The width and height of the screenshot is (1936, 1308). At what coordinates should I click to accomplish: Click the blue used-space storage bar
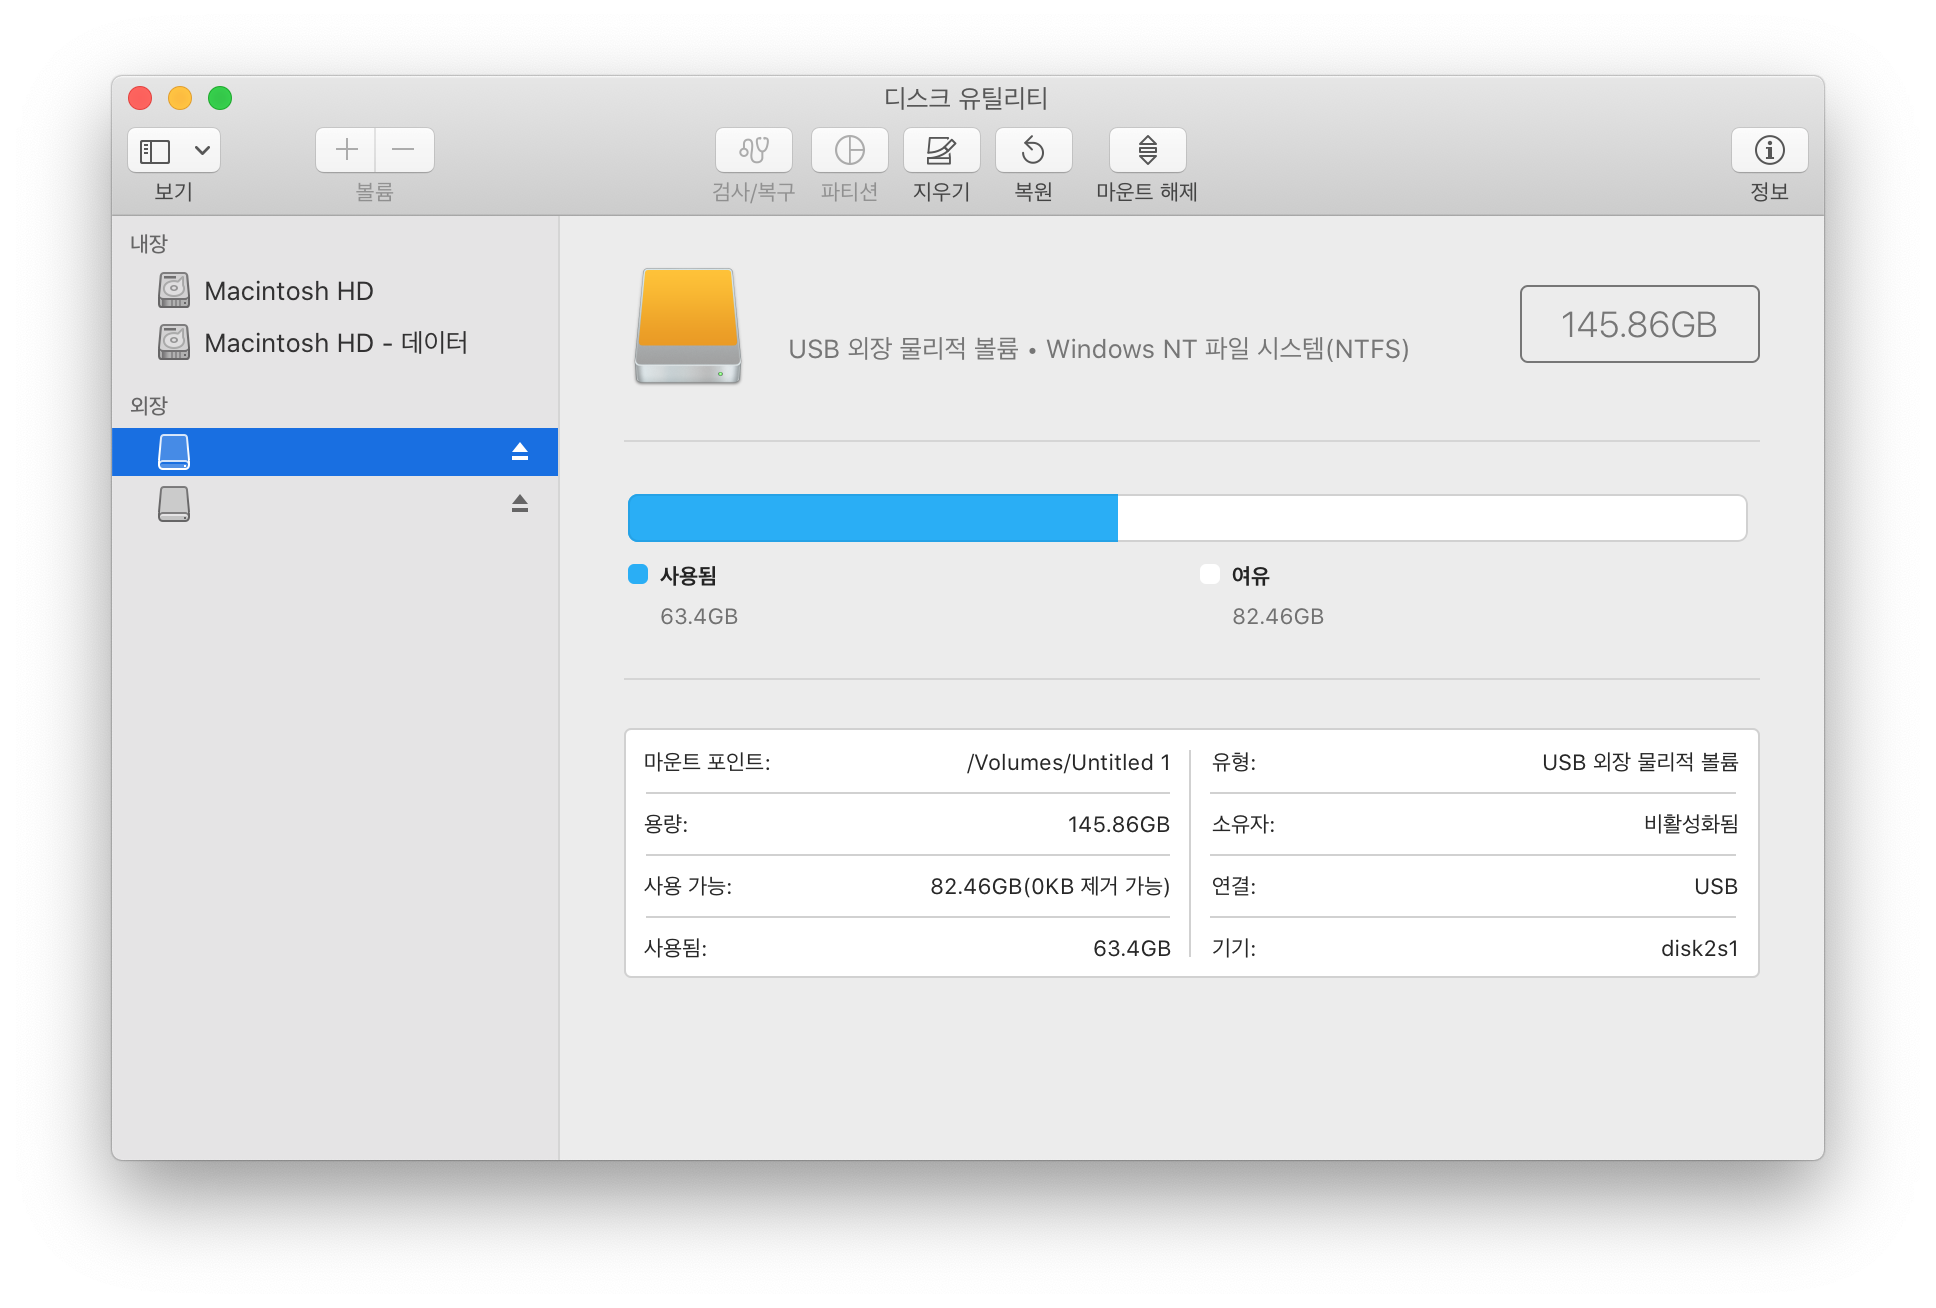(x=872, y=518)
